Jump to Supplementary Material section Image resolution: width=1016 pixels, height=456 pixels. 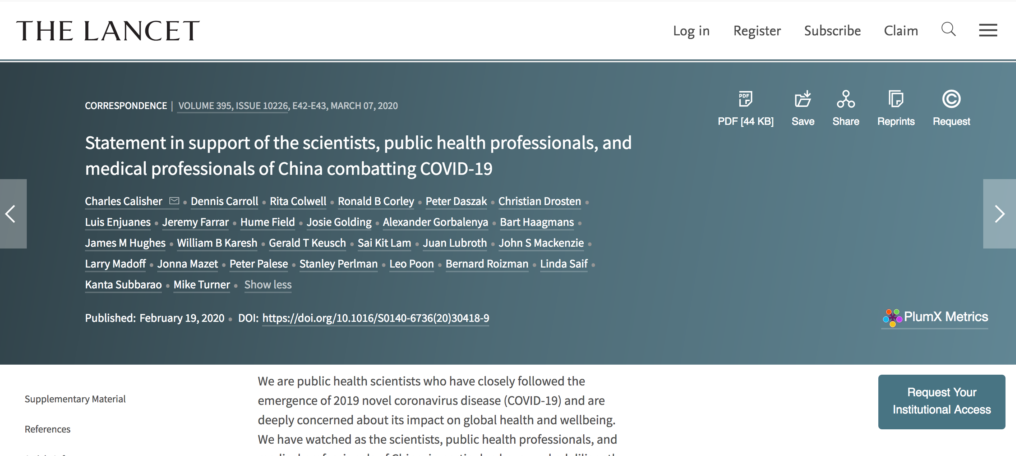[75, 399]
